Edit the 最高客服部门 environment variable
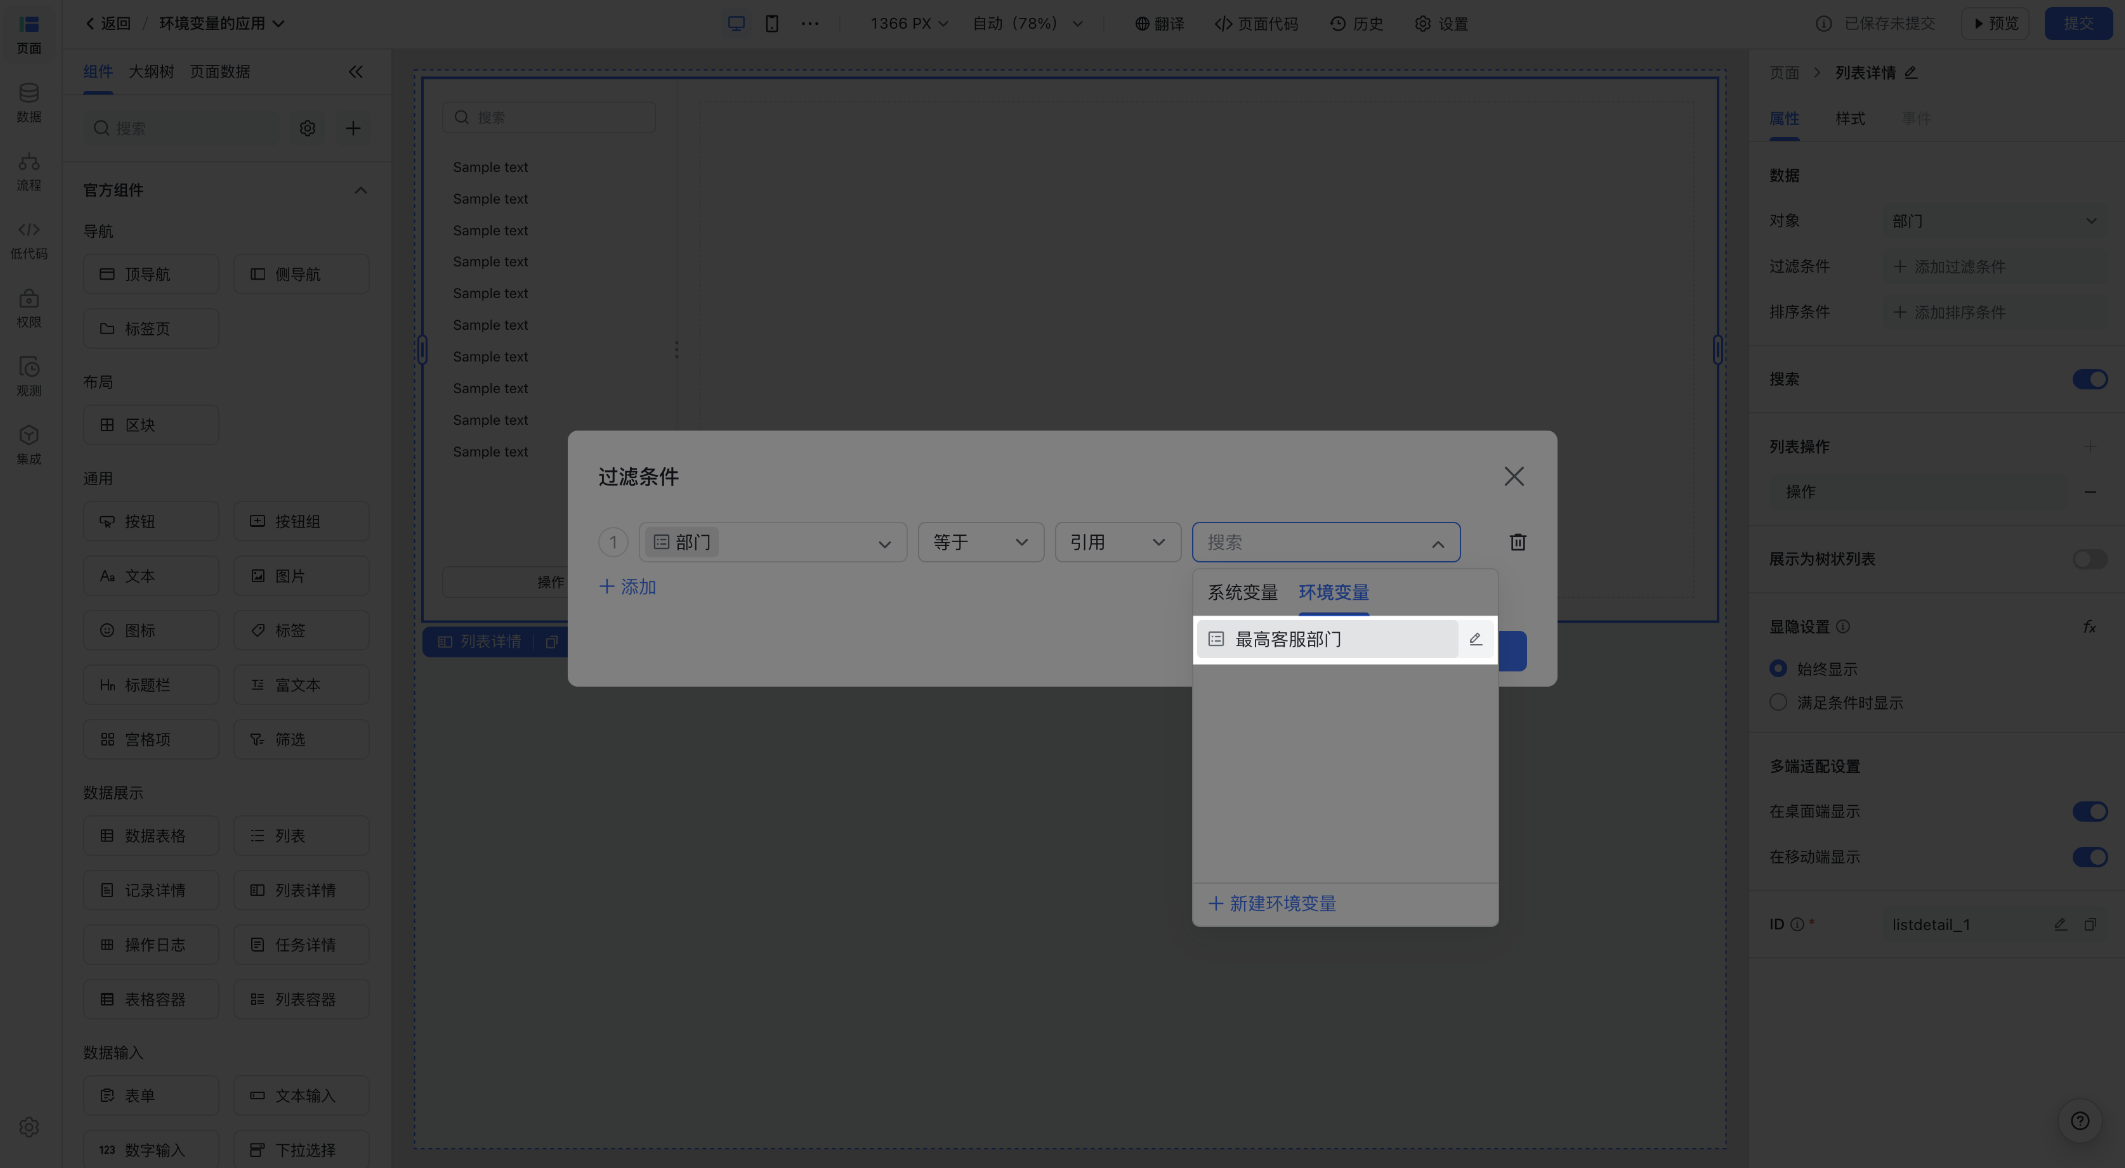 [x=1475, y=639]
